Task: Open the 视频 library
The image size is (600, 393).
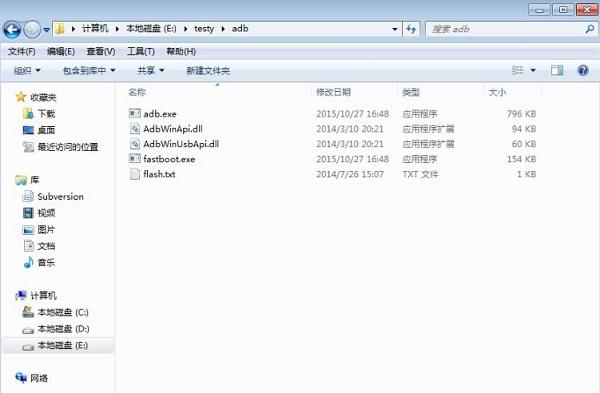Action: 46,213
